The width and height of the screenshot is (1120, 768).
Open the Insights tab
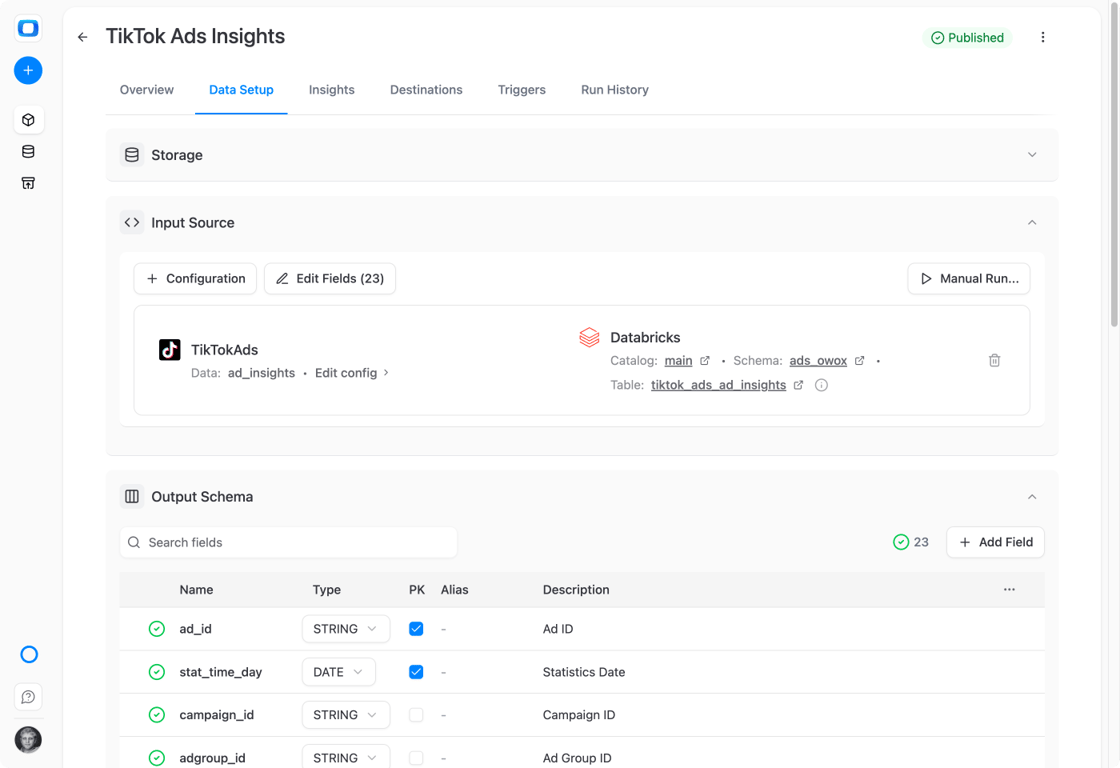331,90
